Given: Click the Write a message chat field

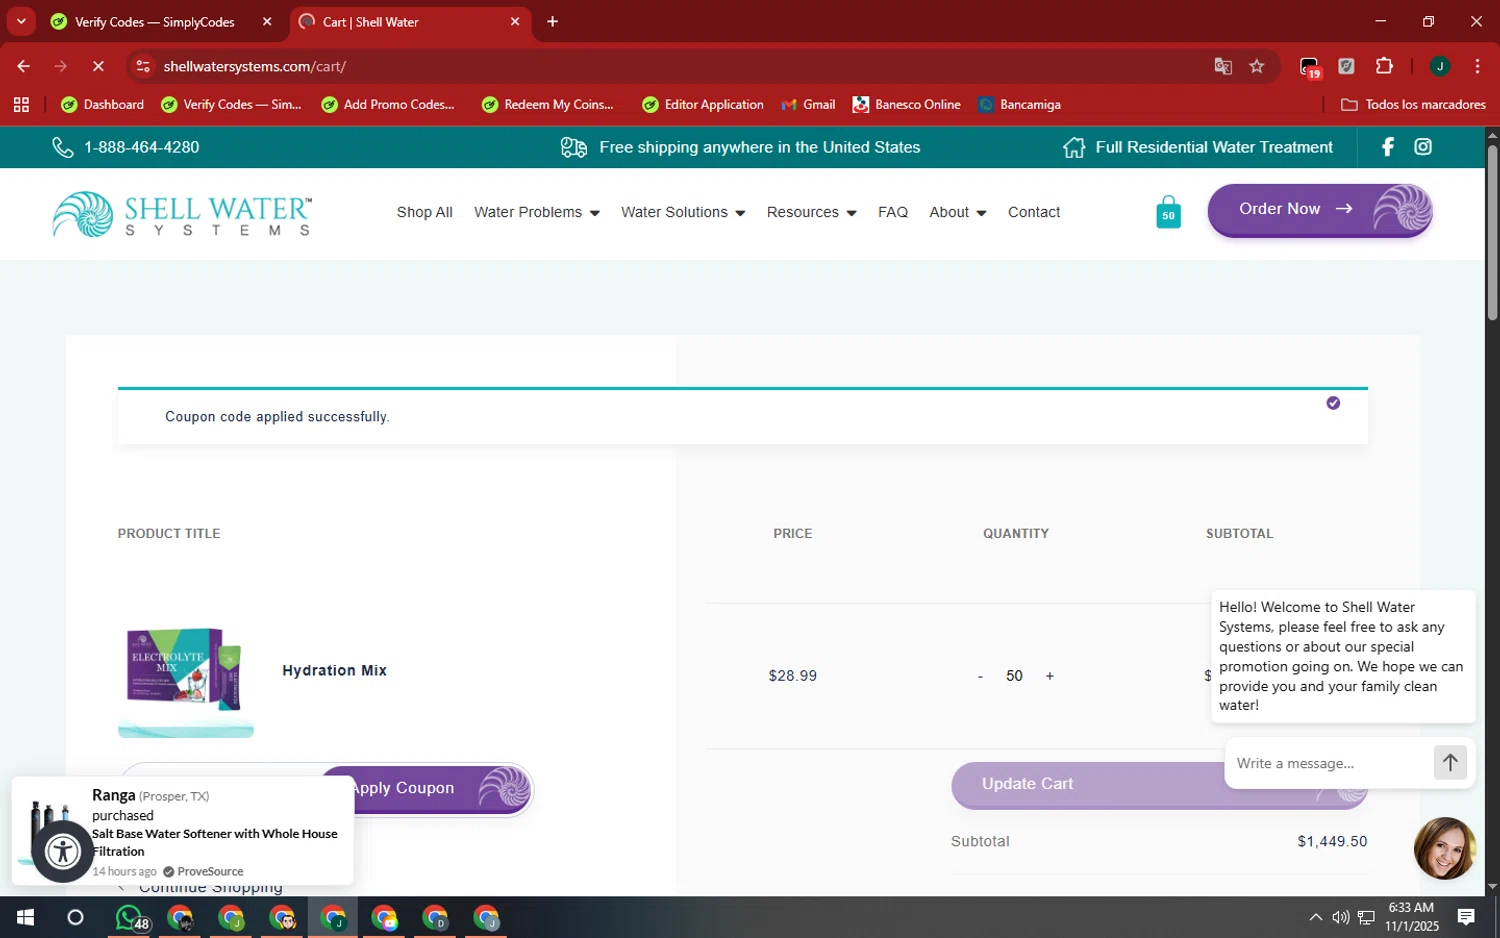Looking at the screenshot, I should tap(1328, 763).
